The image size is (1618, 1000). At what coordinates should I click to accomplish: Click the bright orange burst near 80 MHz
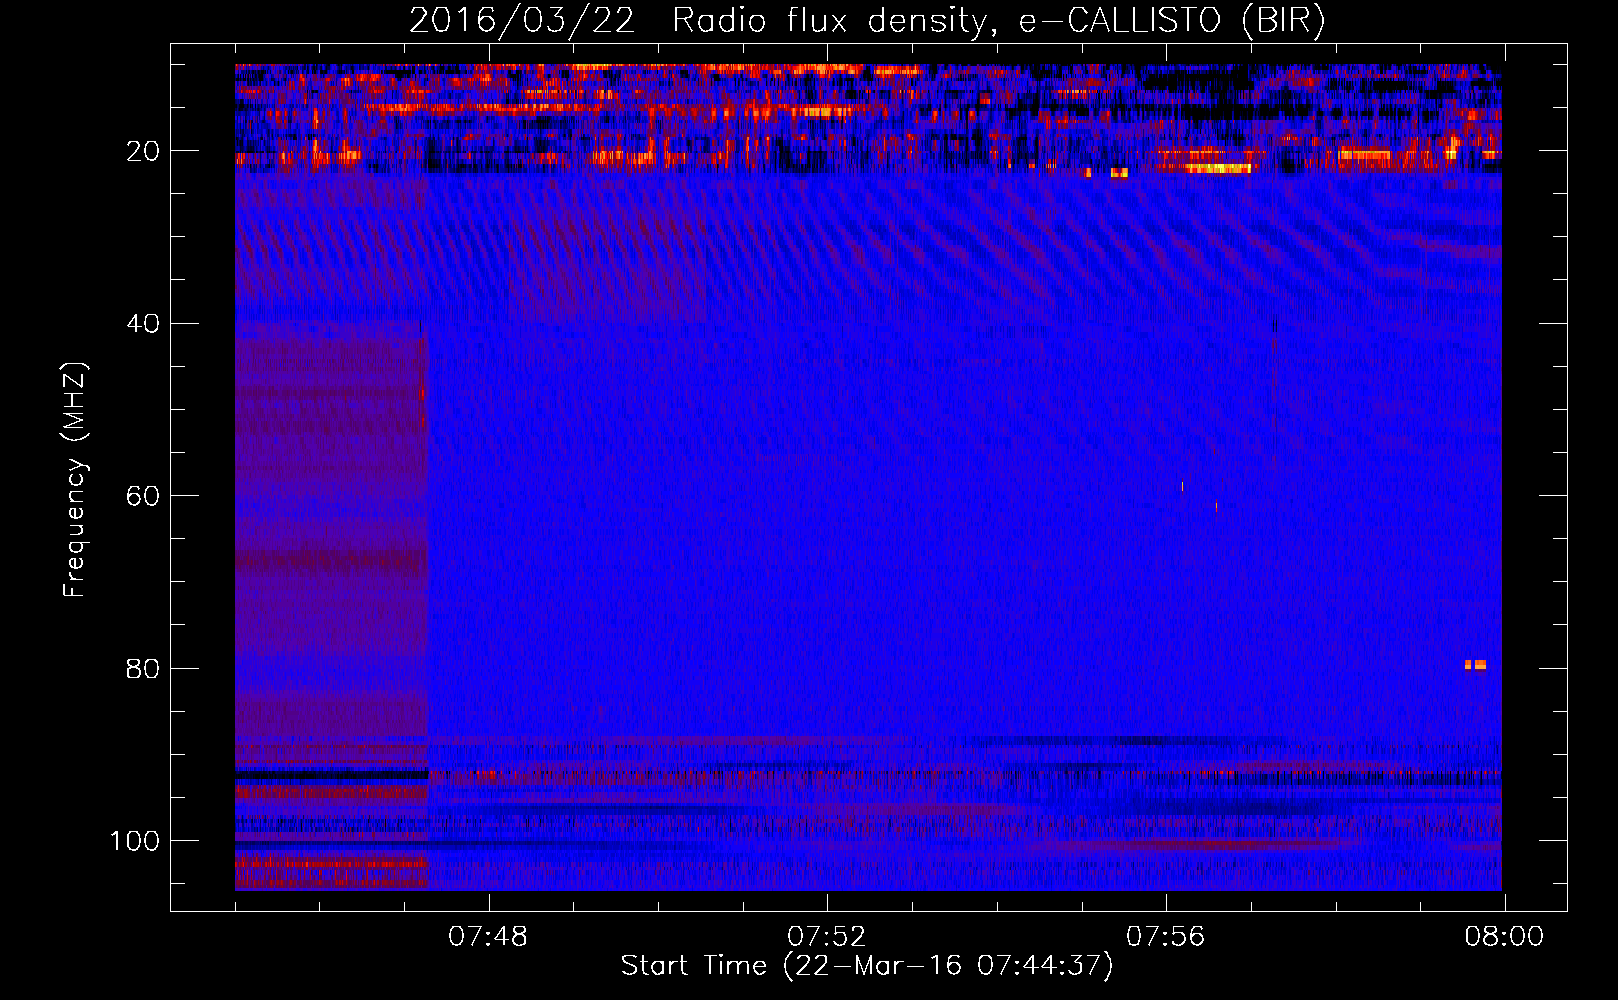point(1476,665)
